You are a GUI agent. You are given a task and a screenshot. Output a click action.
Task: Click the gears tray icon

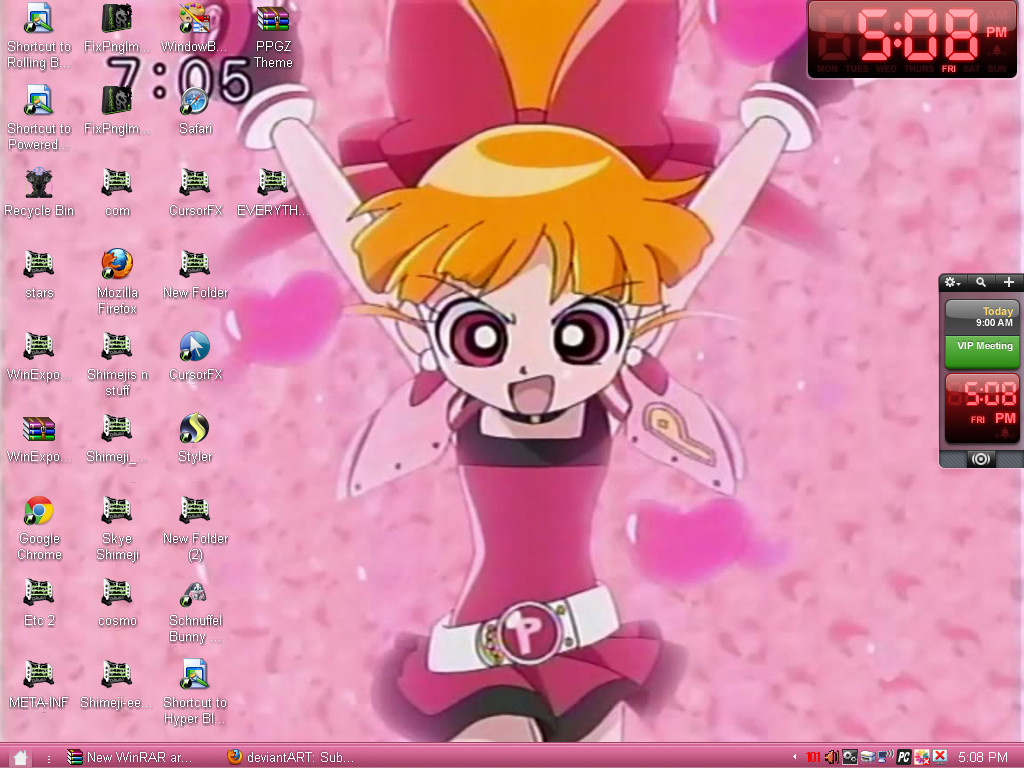click(849, 757)
